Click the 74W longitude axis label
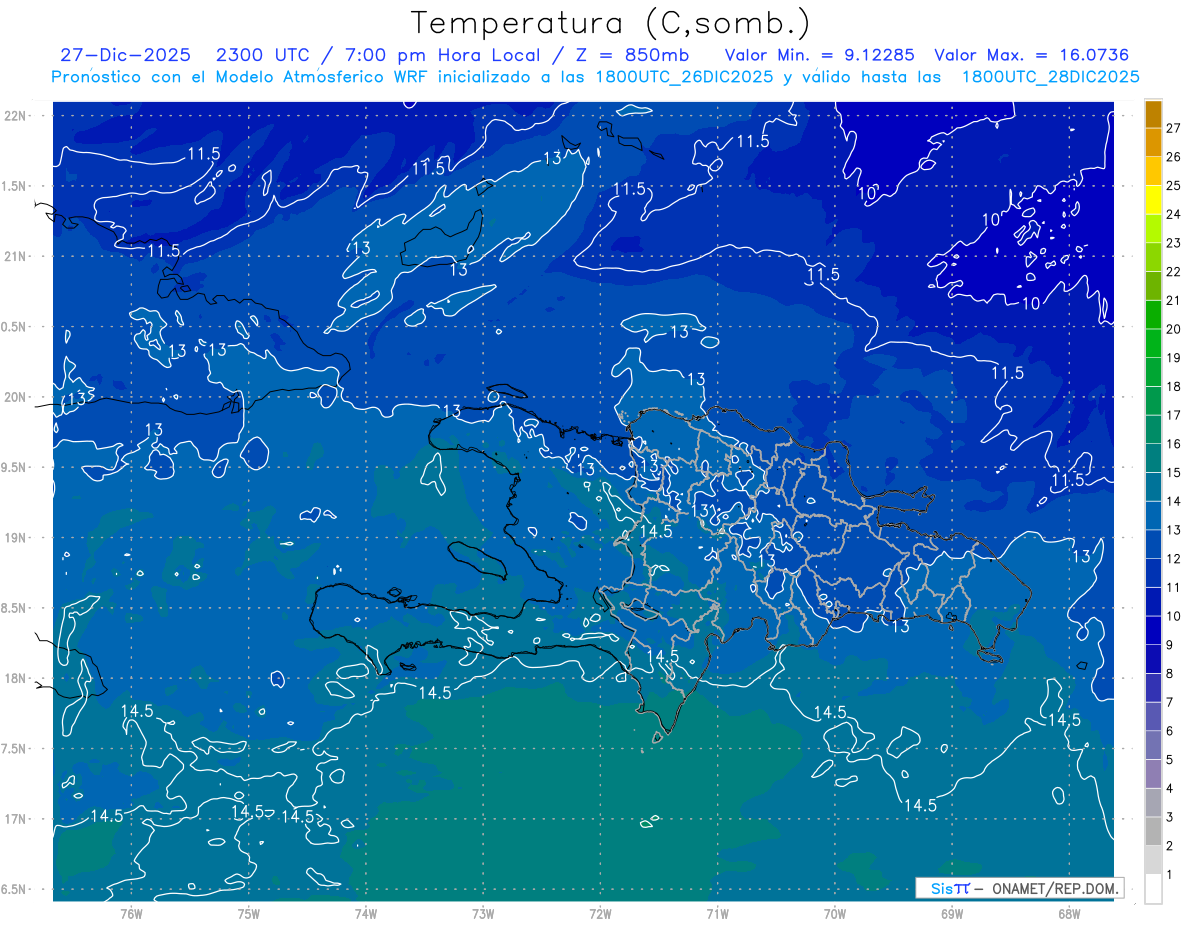Image resolution: width=1200 pixels, height=927 pixels. point(366,913)
